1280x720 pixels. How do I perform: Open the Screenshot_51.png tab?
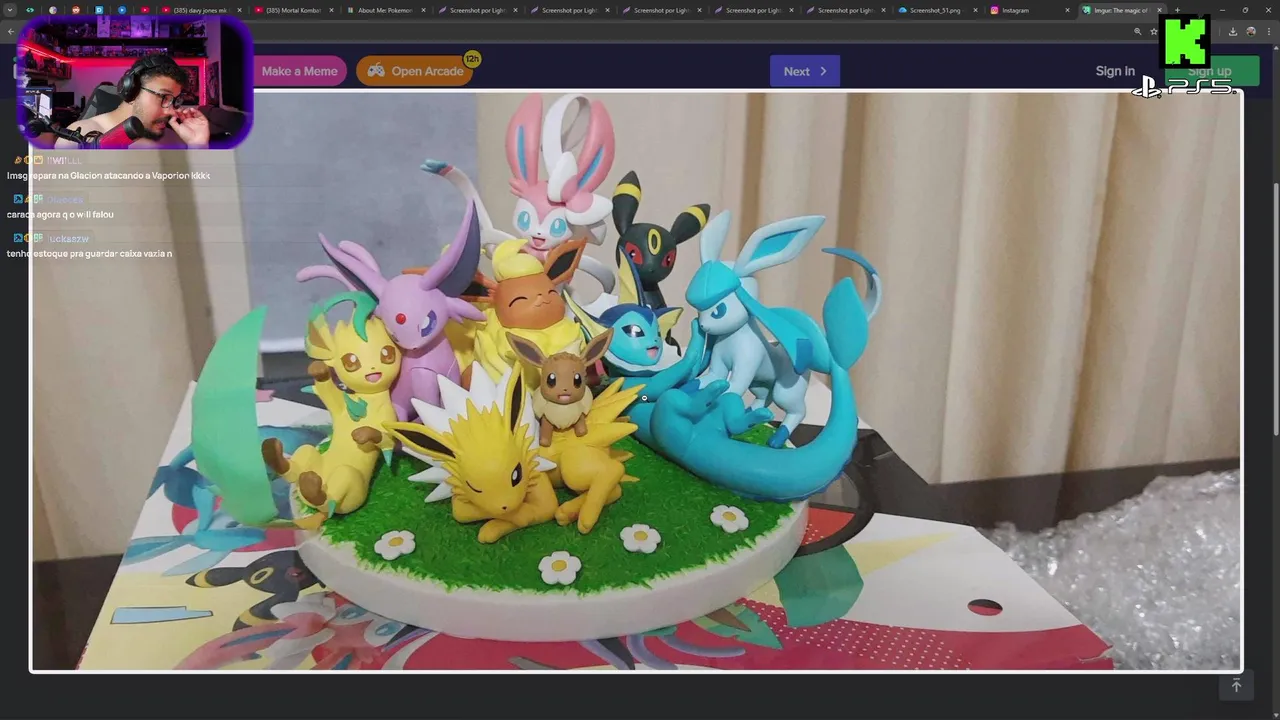[x=934, y=10]
